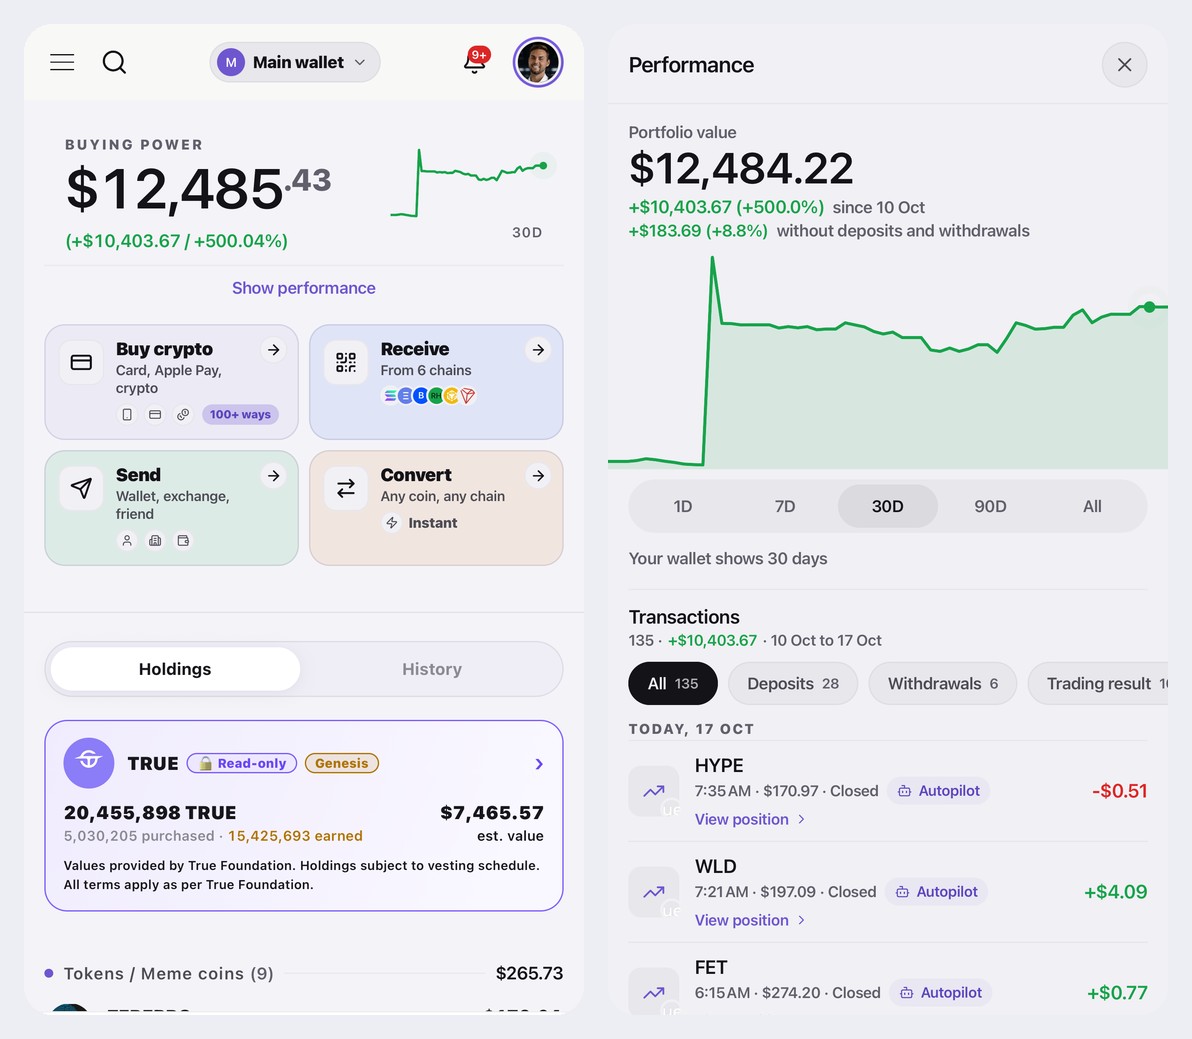
Task: Click the Send paper plane icon
Action: pyautogui.click(x=81, y=488)
